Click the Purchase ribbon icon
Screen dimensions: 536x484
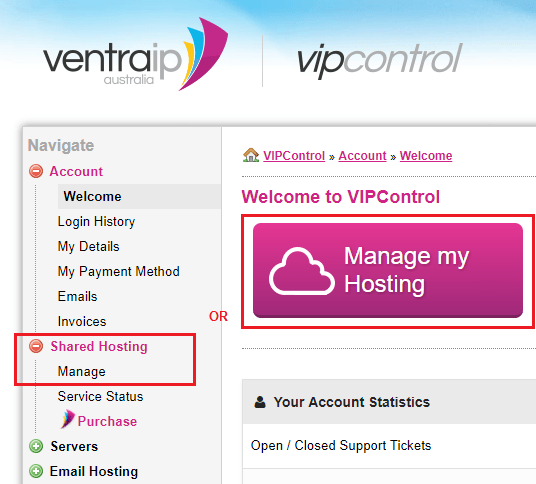[68, 419]
